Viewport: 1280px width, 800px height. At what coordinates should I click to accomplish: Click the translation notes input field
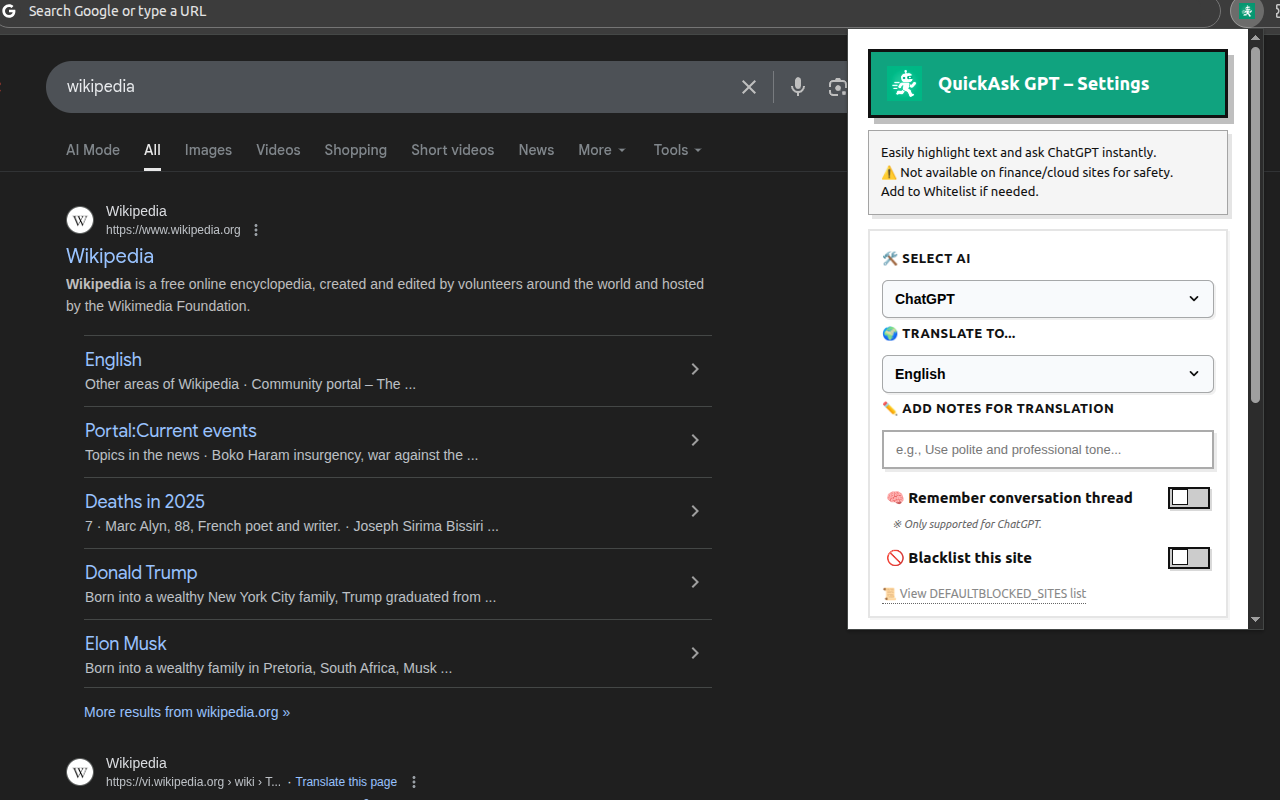click(1047, 449)
